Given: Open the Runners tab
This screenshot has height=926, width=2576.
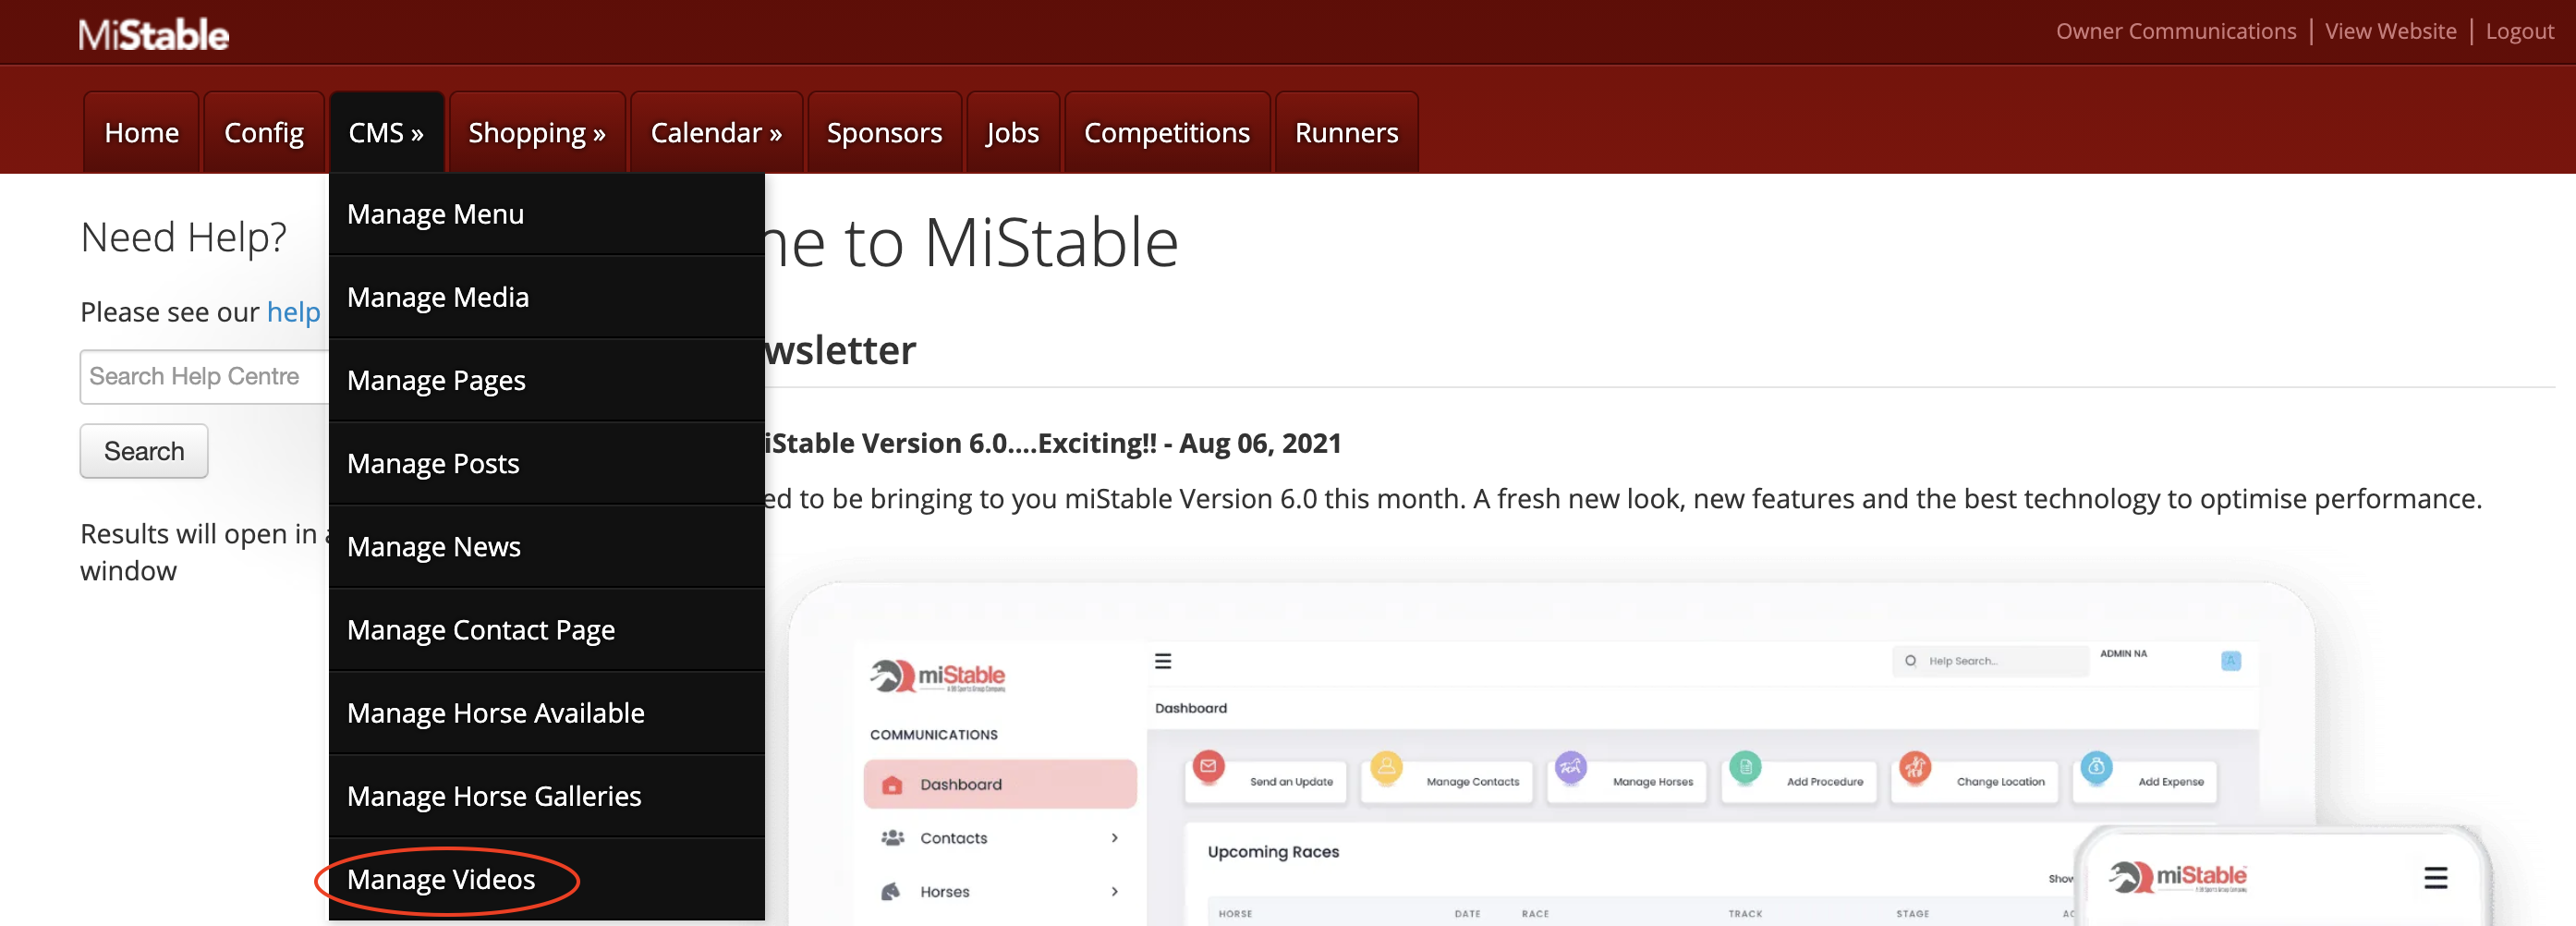Looking at the screenshot, I should (1345, 133).
